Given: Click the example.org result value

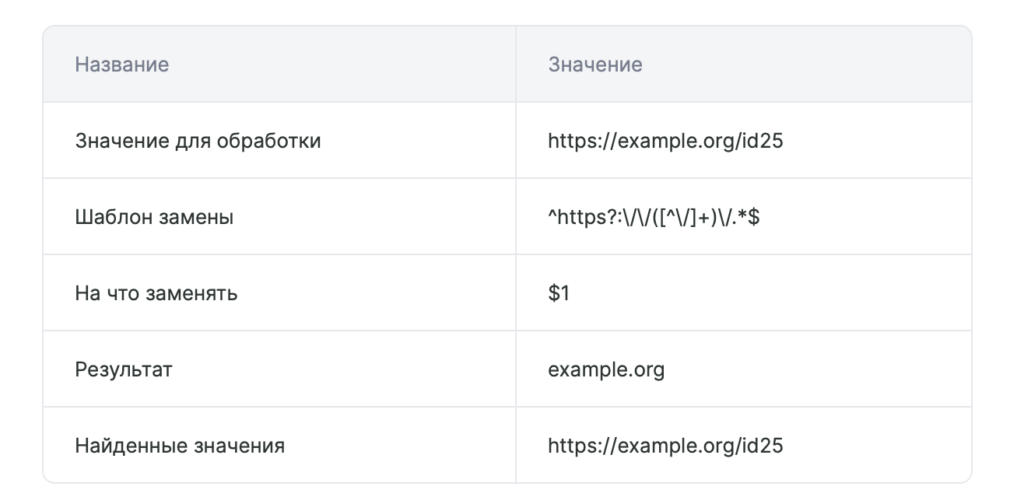Looking at the screenshot, I should coord(606,370).
